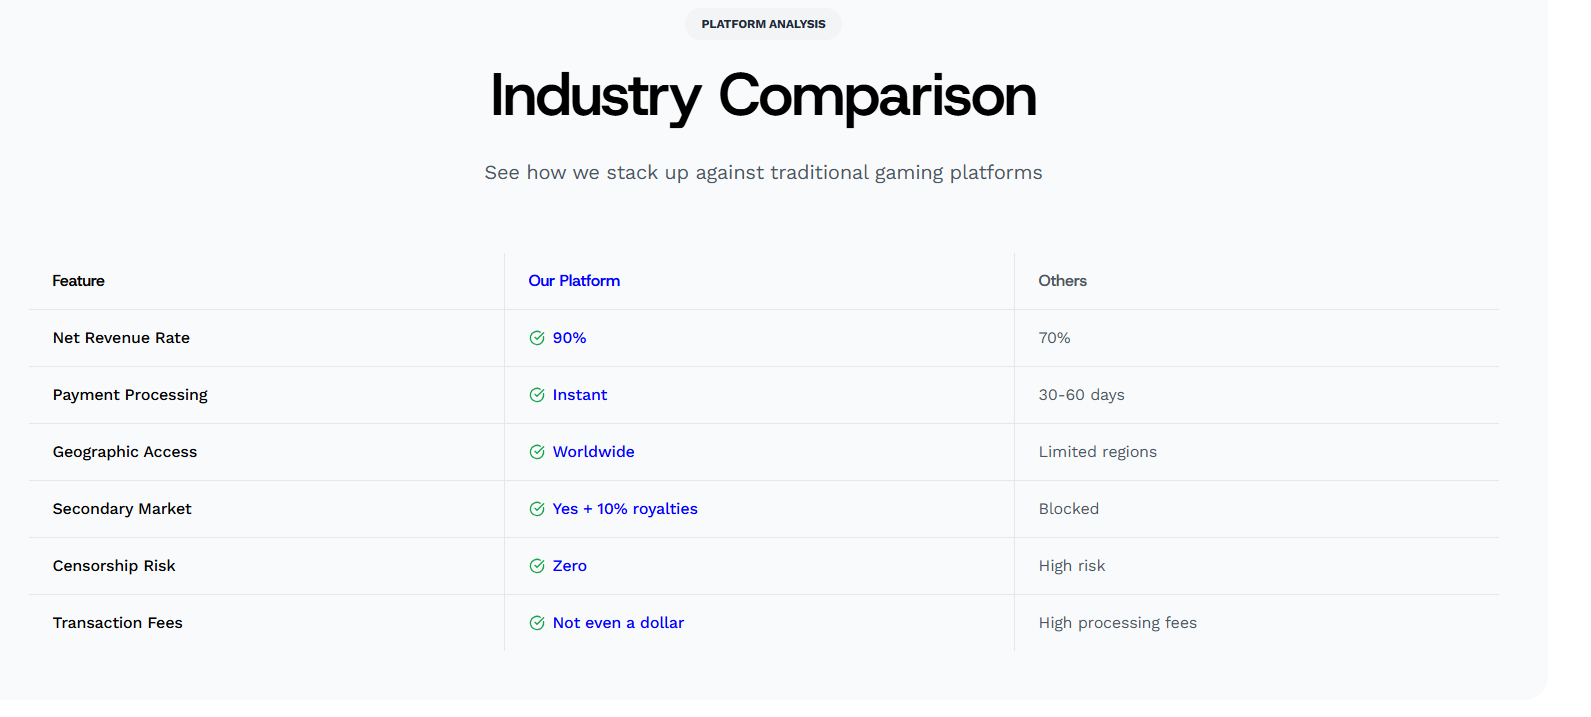Click the Industry Comparison heading

[x=763, y=96]
